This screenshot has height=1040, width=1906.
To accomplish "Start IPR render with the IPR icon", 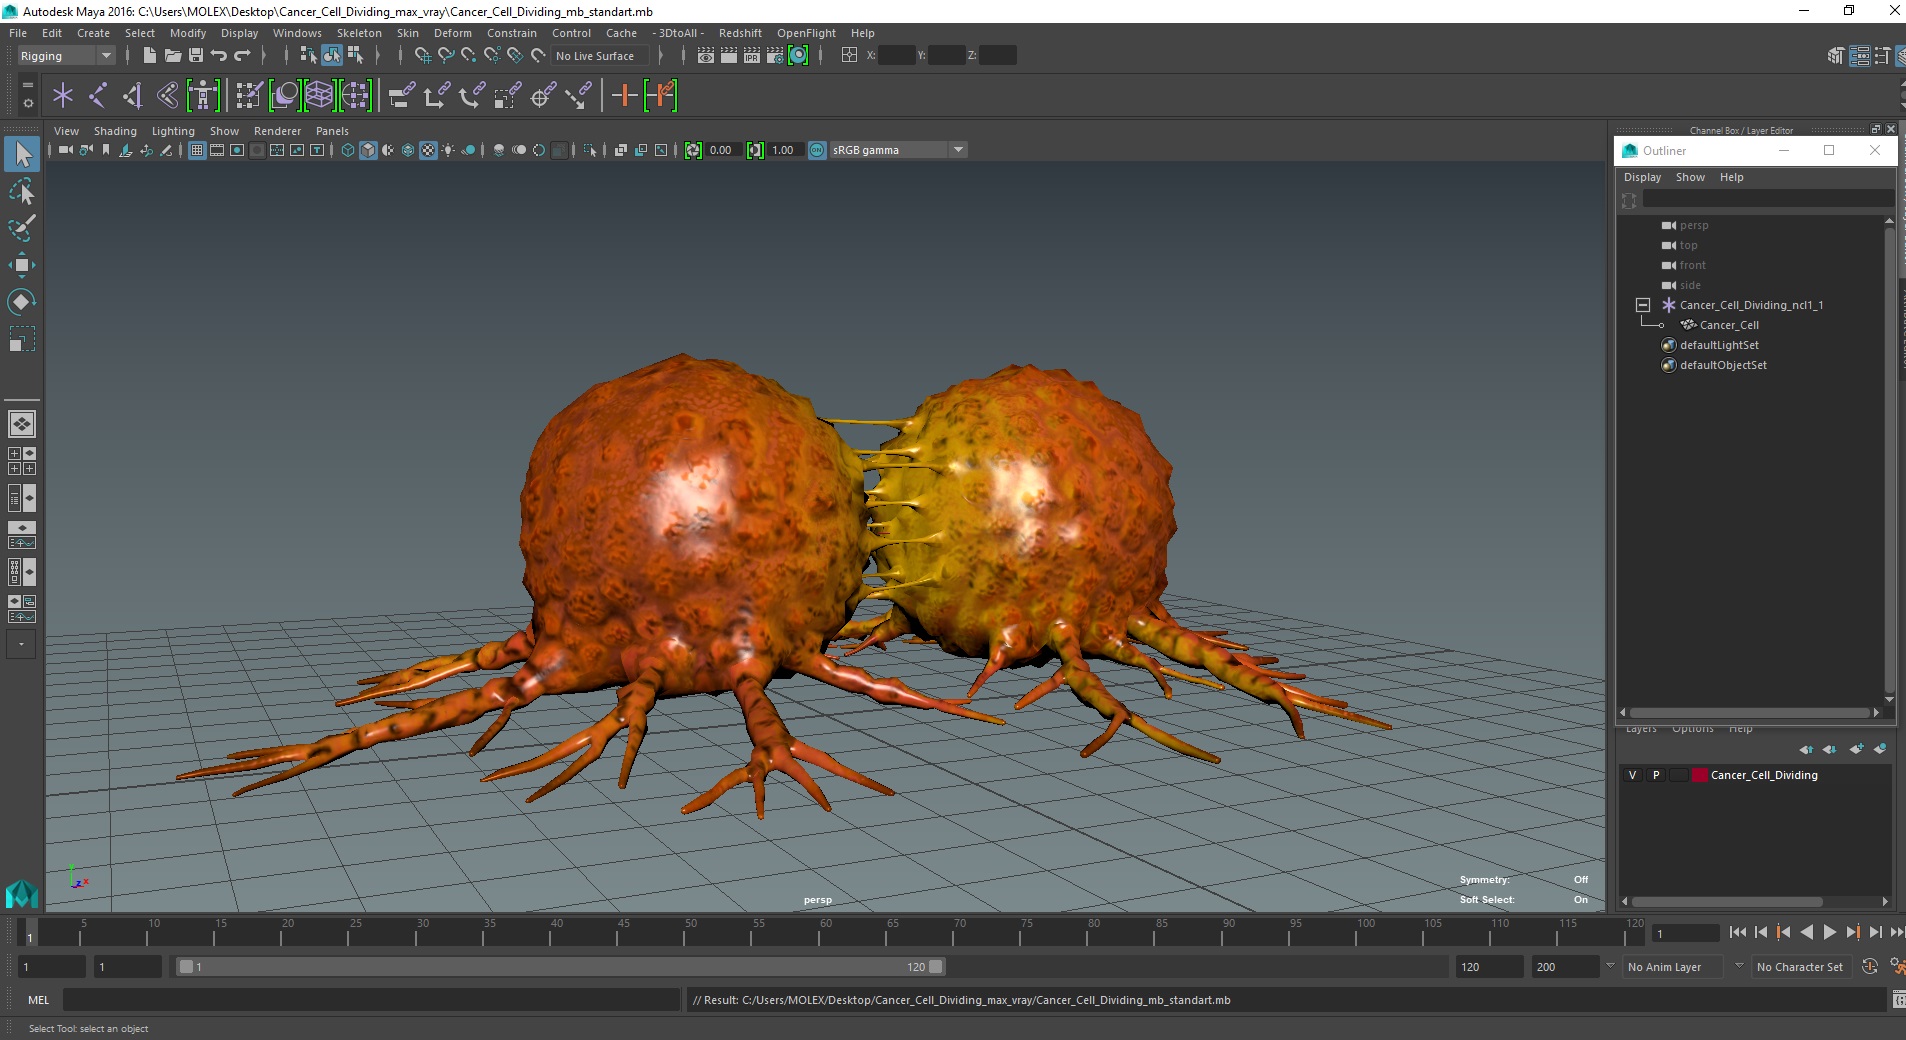I will pyautogui.click(x=752, y=56).
